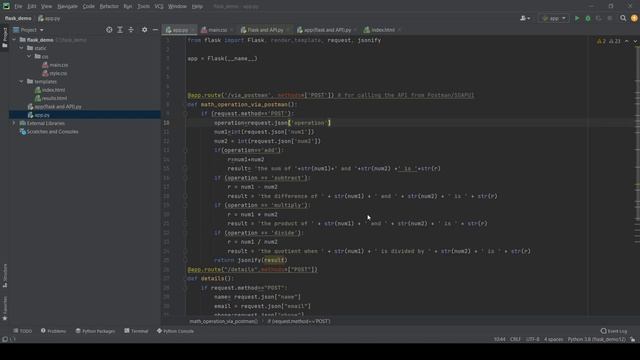Viewport: 640px width, 360px height.
Task: Click 4 spaces indent setting in status bar
Action: pyautogui.click(x=553, y=340)
